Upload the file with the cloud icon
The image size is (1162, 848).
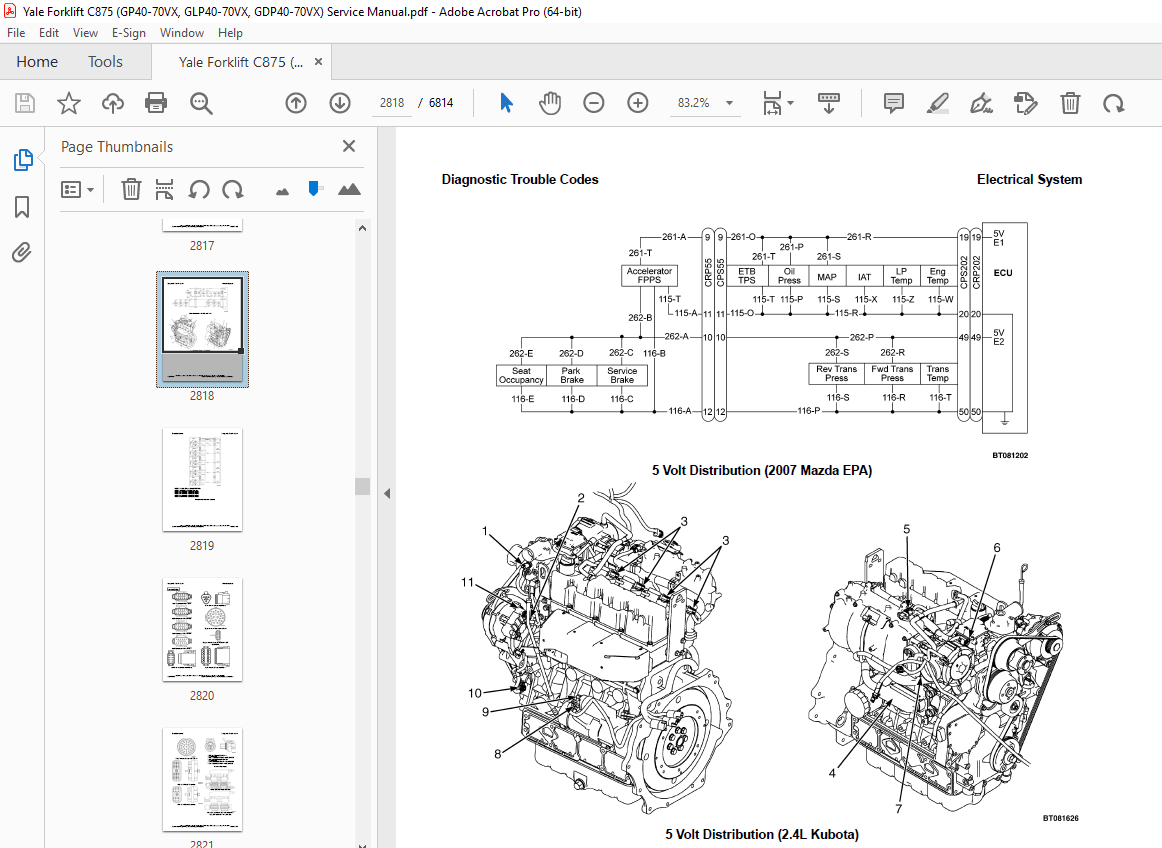pyautogui.click(x=113, y=103)
